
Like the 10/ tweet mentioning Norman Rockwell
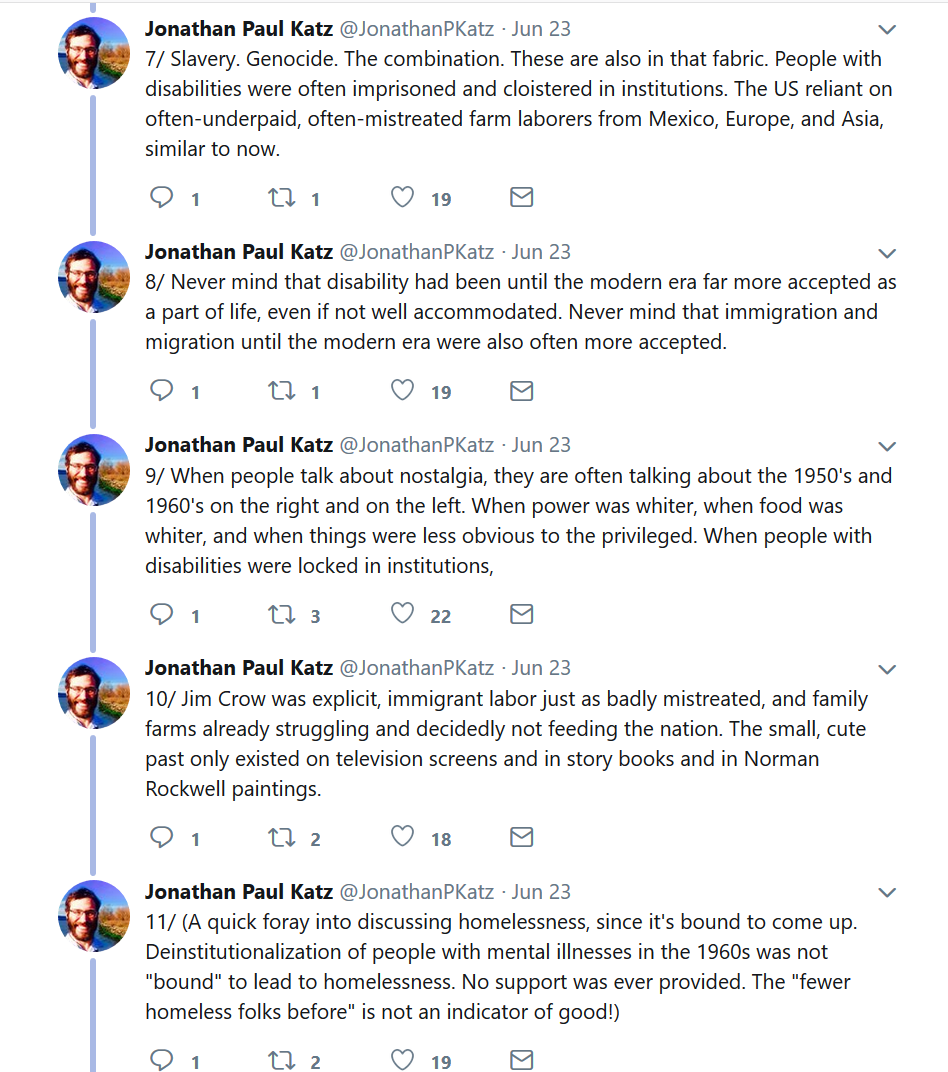[x=402, y=837]
